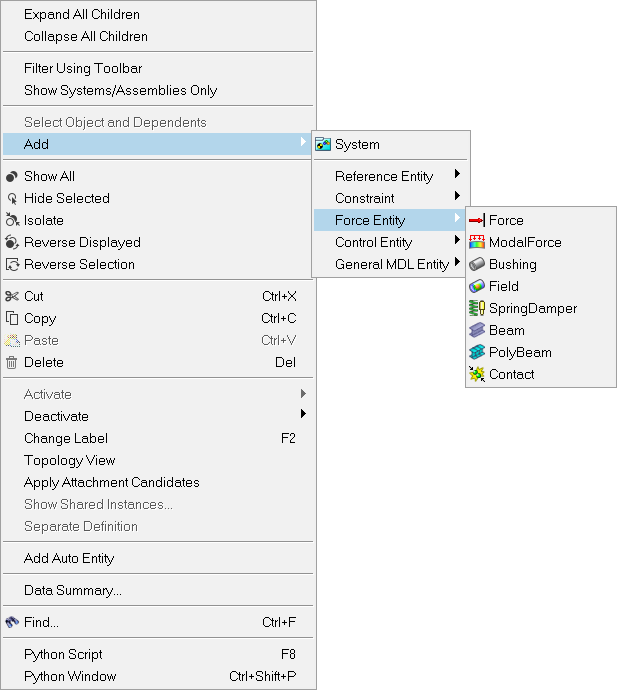Screen dimensions: 617x690
Task: Select Expand All Children
Action: click(x=82, y=15)
